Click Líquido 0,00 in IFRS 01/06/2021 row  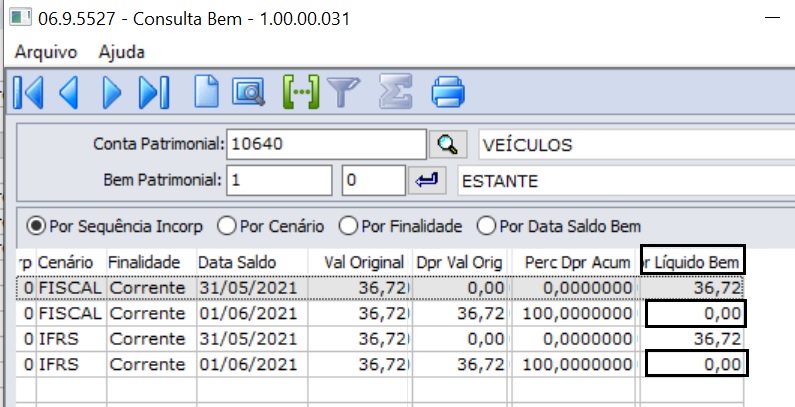695,364
